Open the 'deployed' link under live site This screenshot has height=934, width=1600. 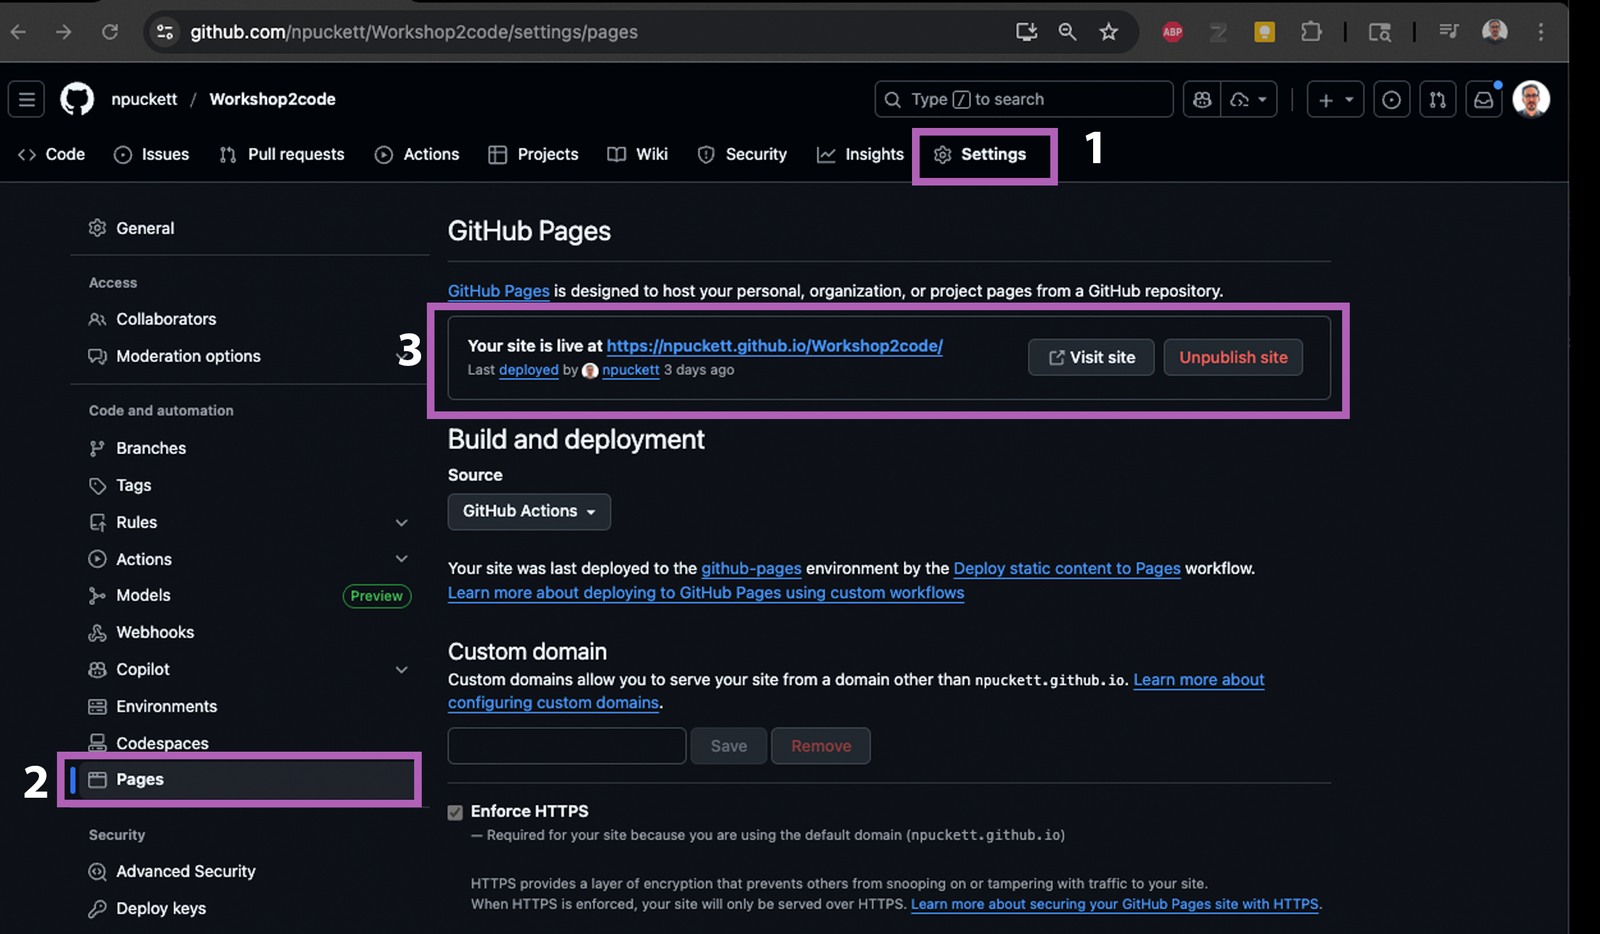pos(529,370)
